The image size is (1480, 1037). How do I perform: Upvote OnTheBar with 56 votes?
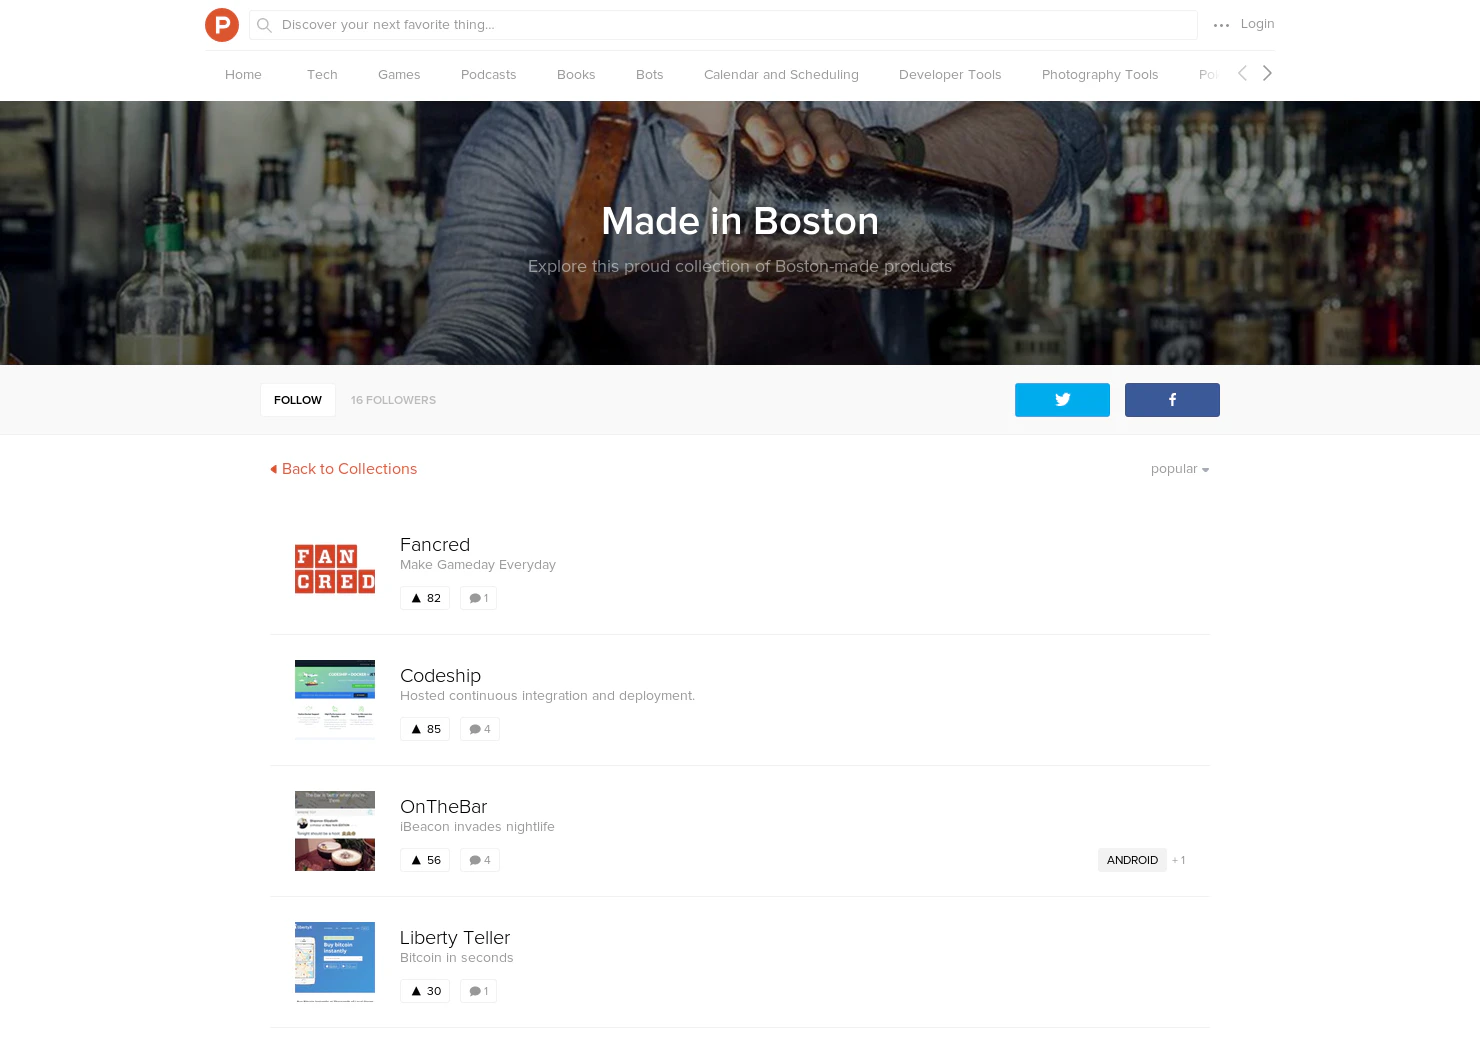tap(425, 860)
